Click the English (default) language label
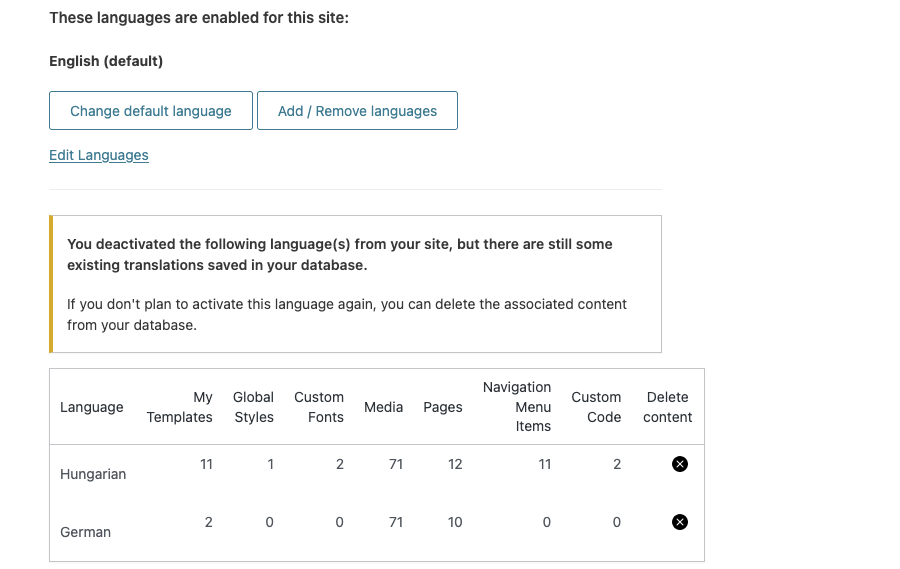The image size is (900, 569). coord(106,61)
